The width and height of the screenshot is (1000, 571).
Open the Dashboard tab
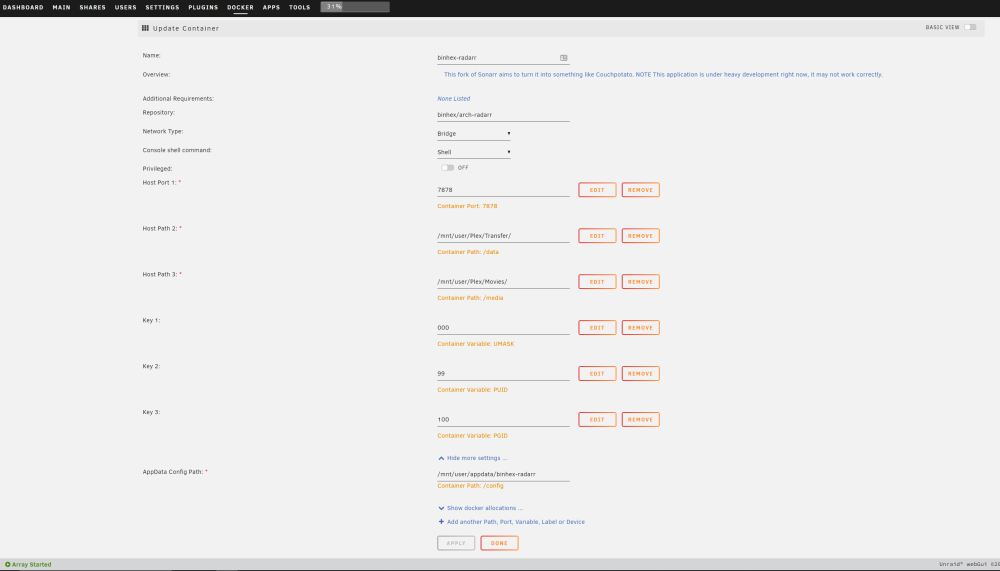click(x=23, y=8)
